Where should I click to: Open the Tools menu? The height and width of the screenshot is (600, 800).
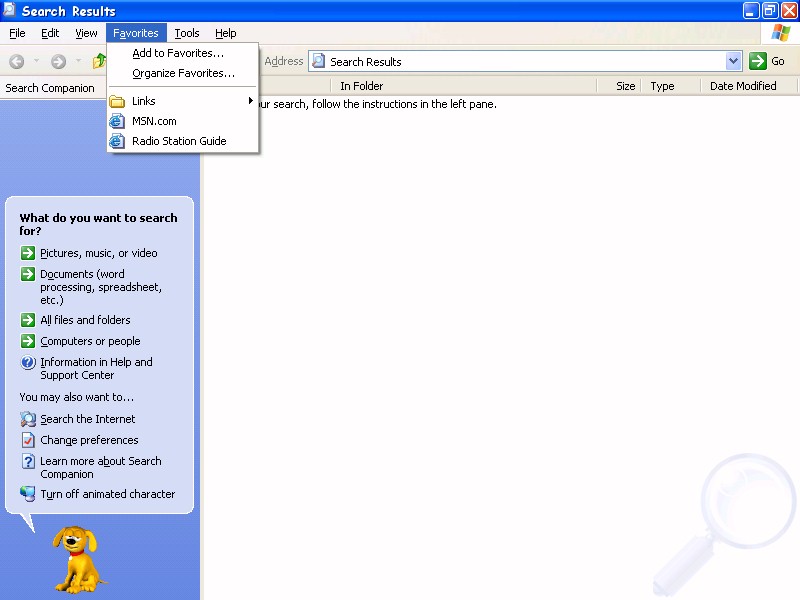click(187, 33)
